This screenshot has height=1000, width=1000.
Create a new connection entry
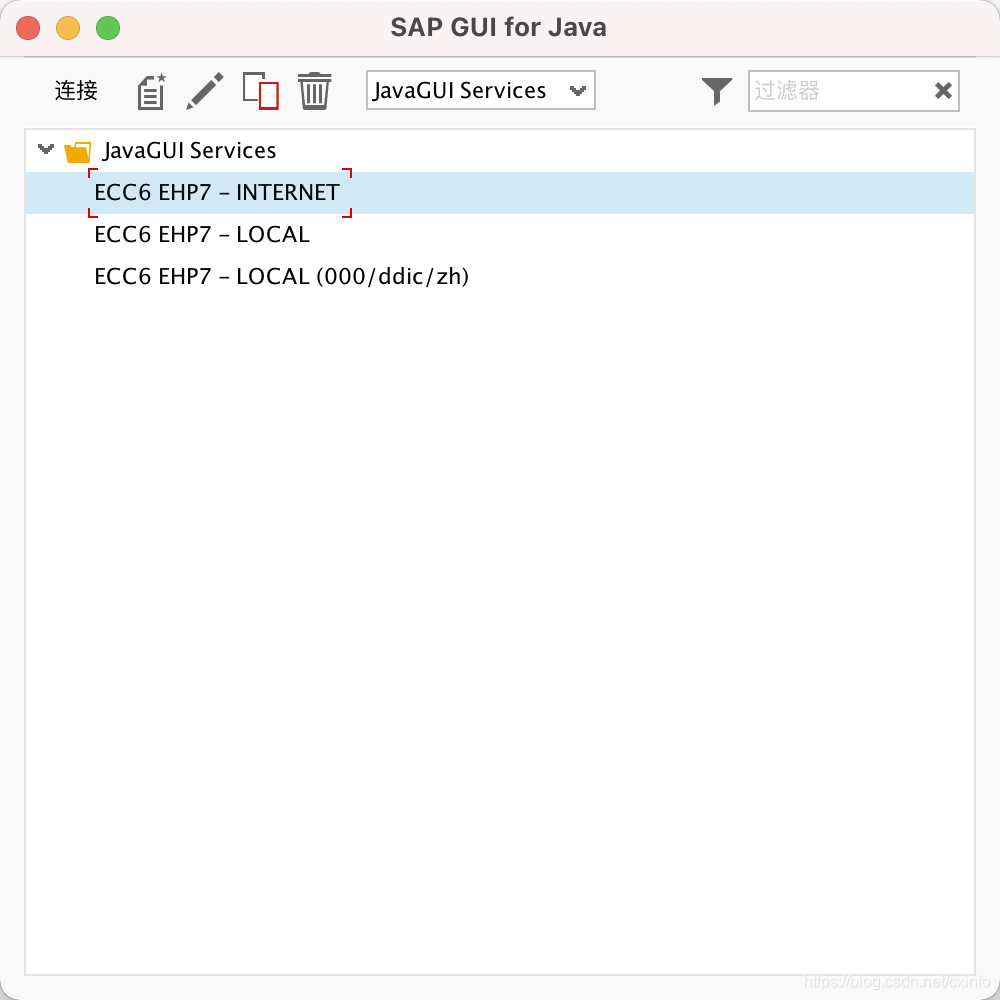click(152, 91)
